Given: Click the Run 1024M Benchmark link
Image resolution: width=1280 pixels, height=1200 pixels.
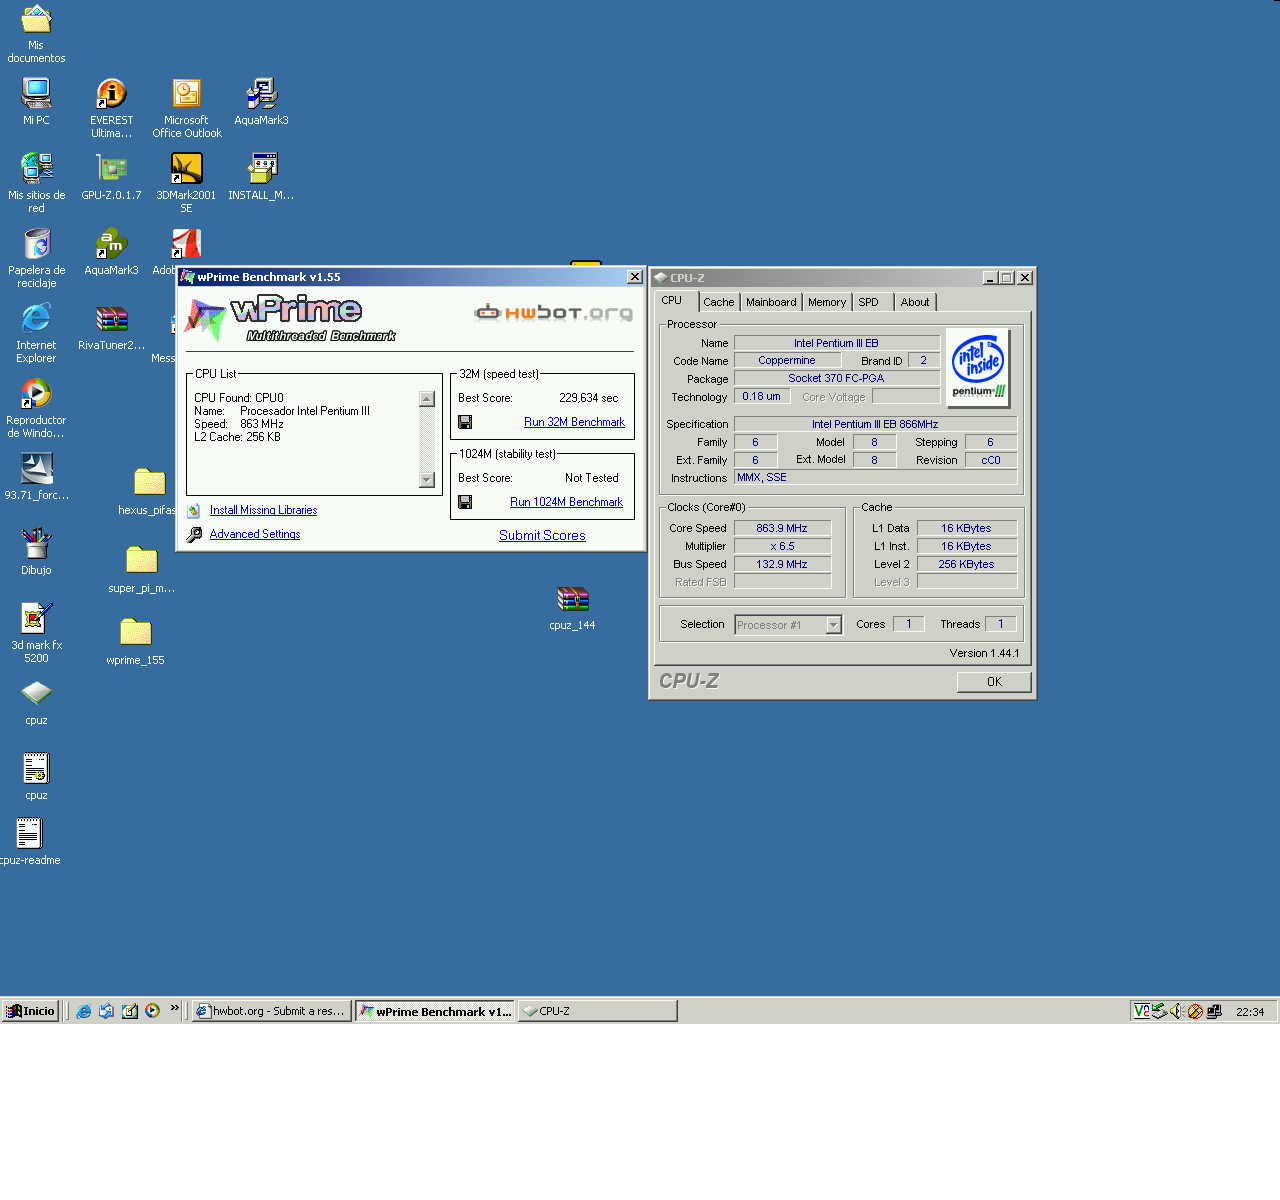Looking at the screenshot, I should pos(566,502).
